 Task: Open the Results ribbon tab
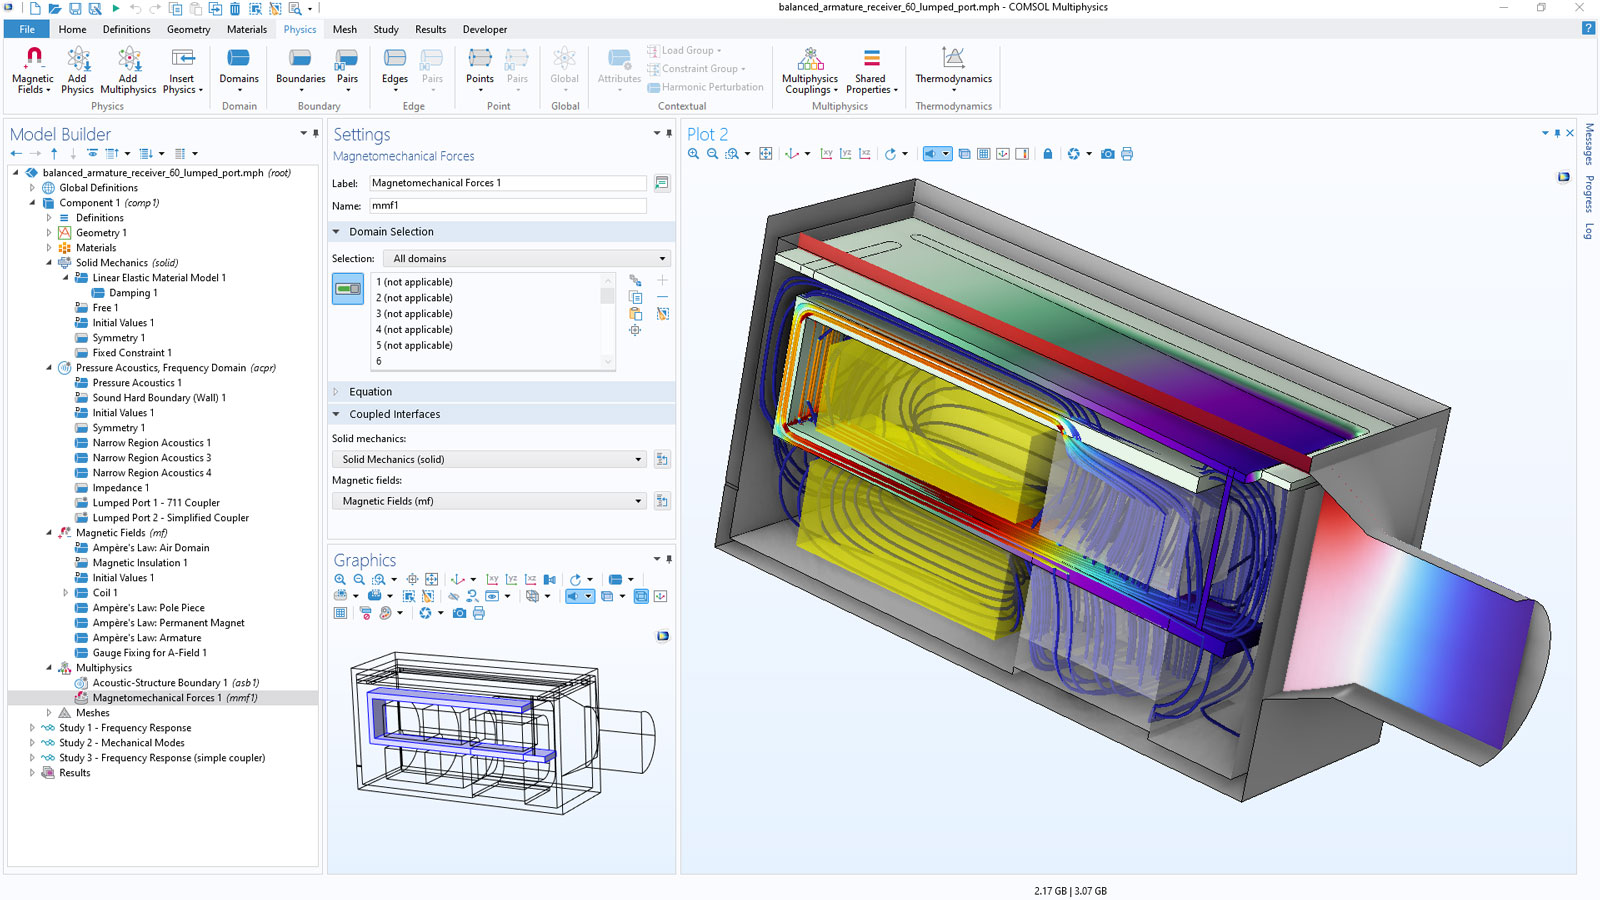tap(430, 29)
